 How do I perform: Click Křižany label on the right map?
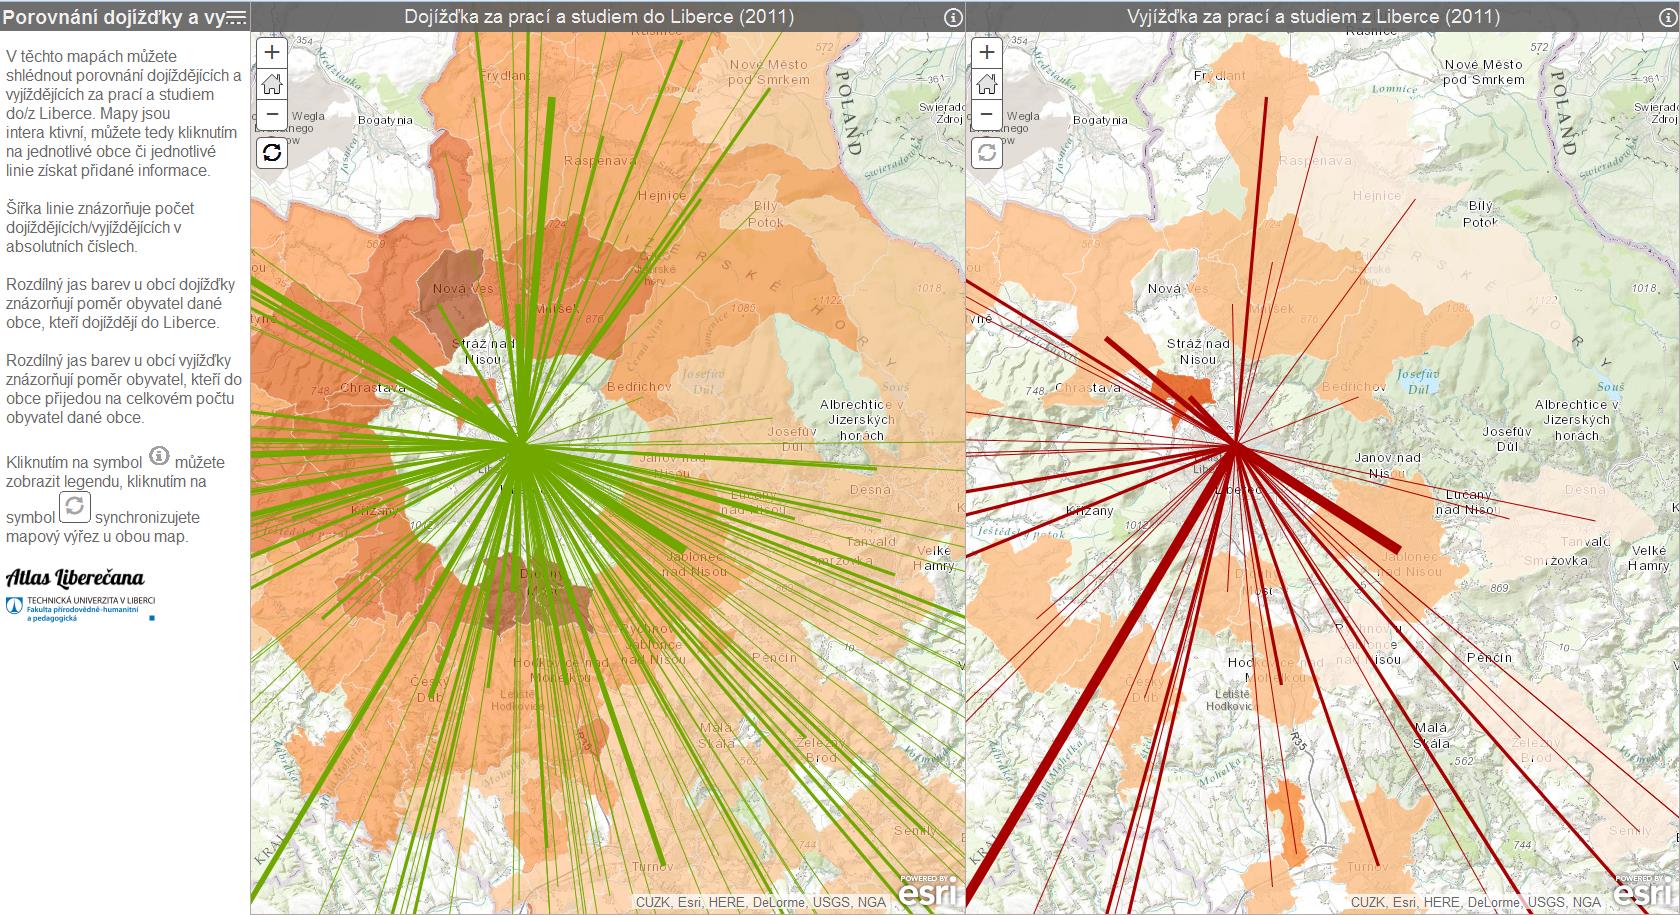click(x=1089, y=510)
